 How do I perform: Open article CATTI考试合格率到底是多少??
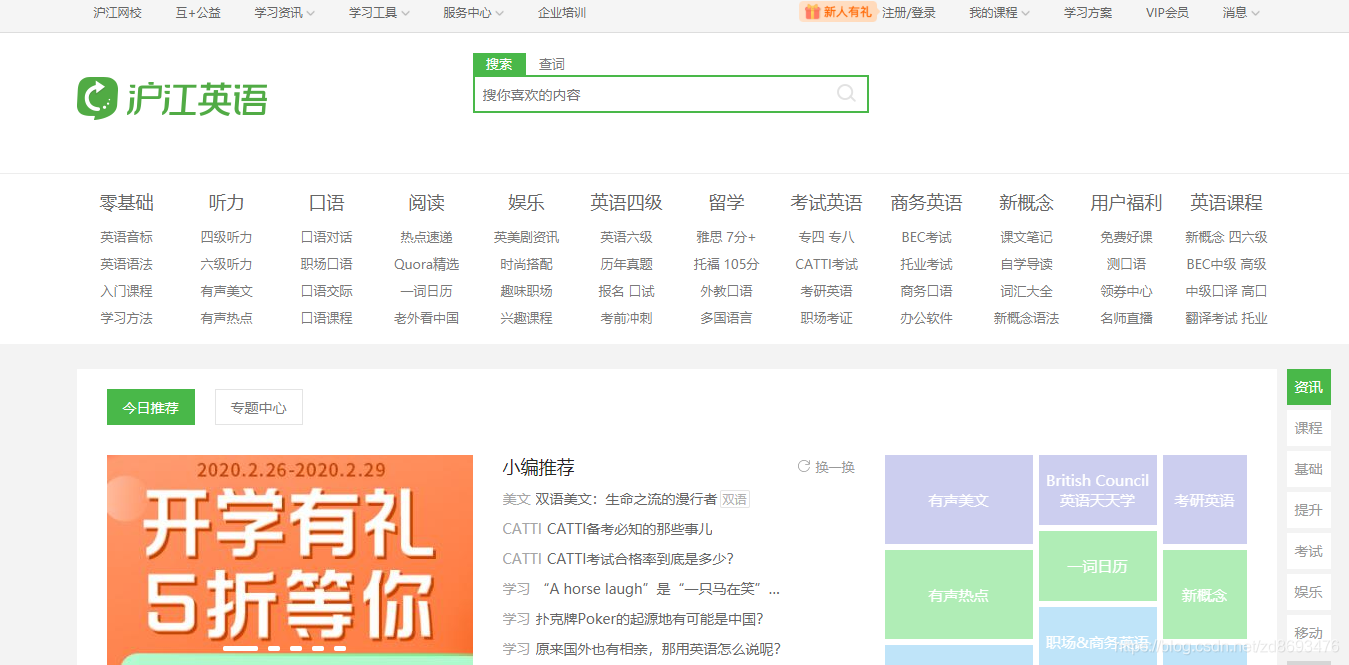coord(640,559)
